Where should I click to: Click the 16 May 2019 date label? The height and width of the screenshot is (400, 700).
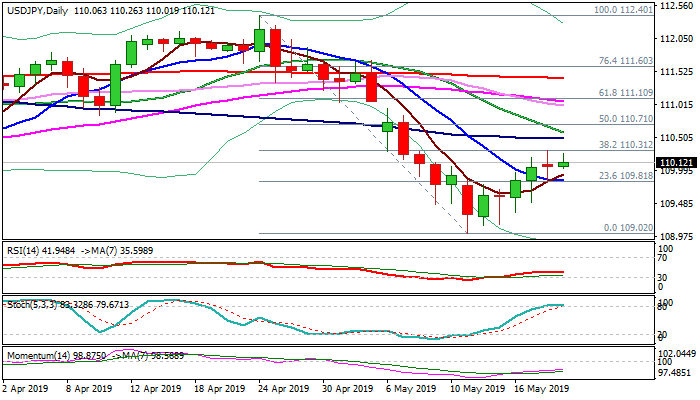pos(543,390)
